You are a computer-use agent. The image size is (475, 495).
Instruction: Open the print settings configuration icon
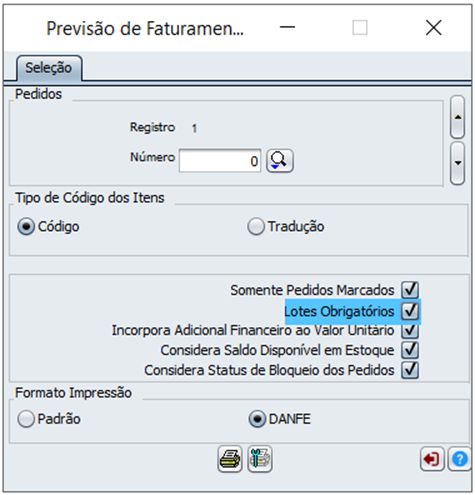click(260, 459)
